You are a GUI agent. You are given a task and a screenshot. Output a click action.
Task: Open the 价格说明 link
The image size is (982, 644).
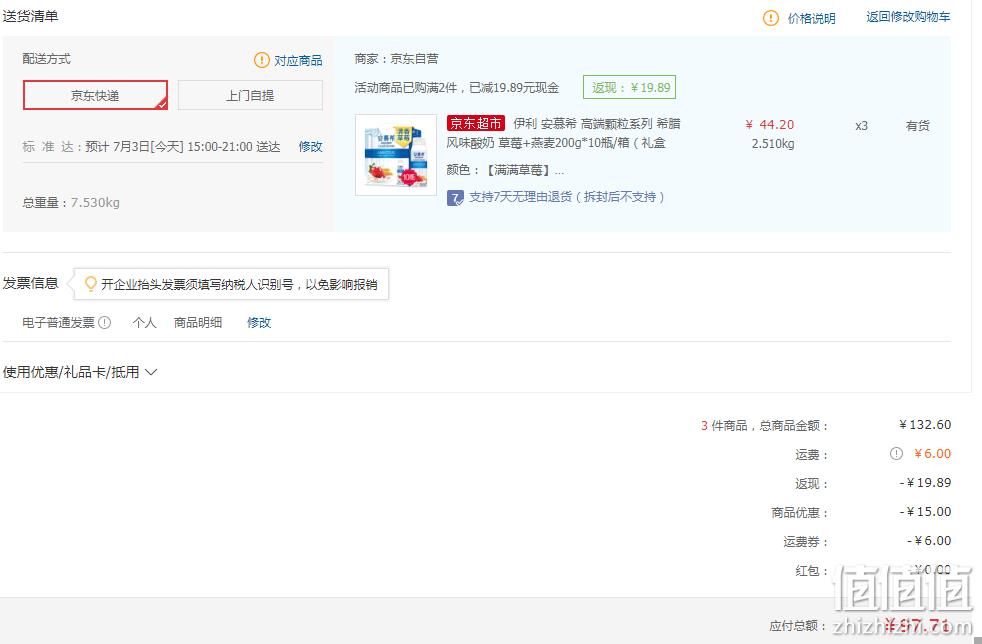point(812,19)
